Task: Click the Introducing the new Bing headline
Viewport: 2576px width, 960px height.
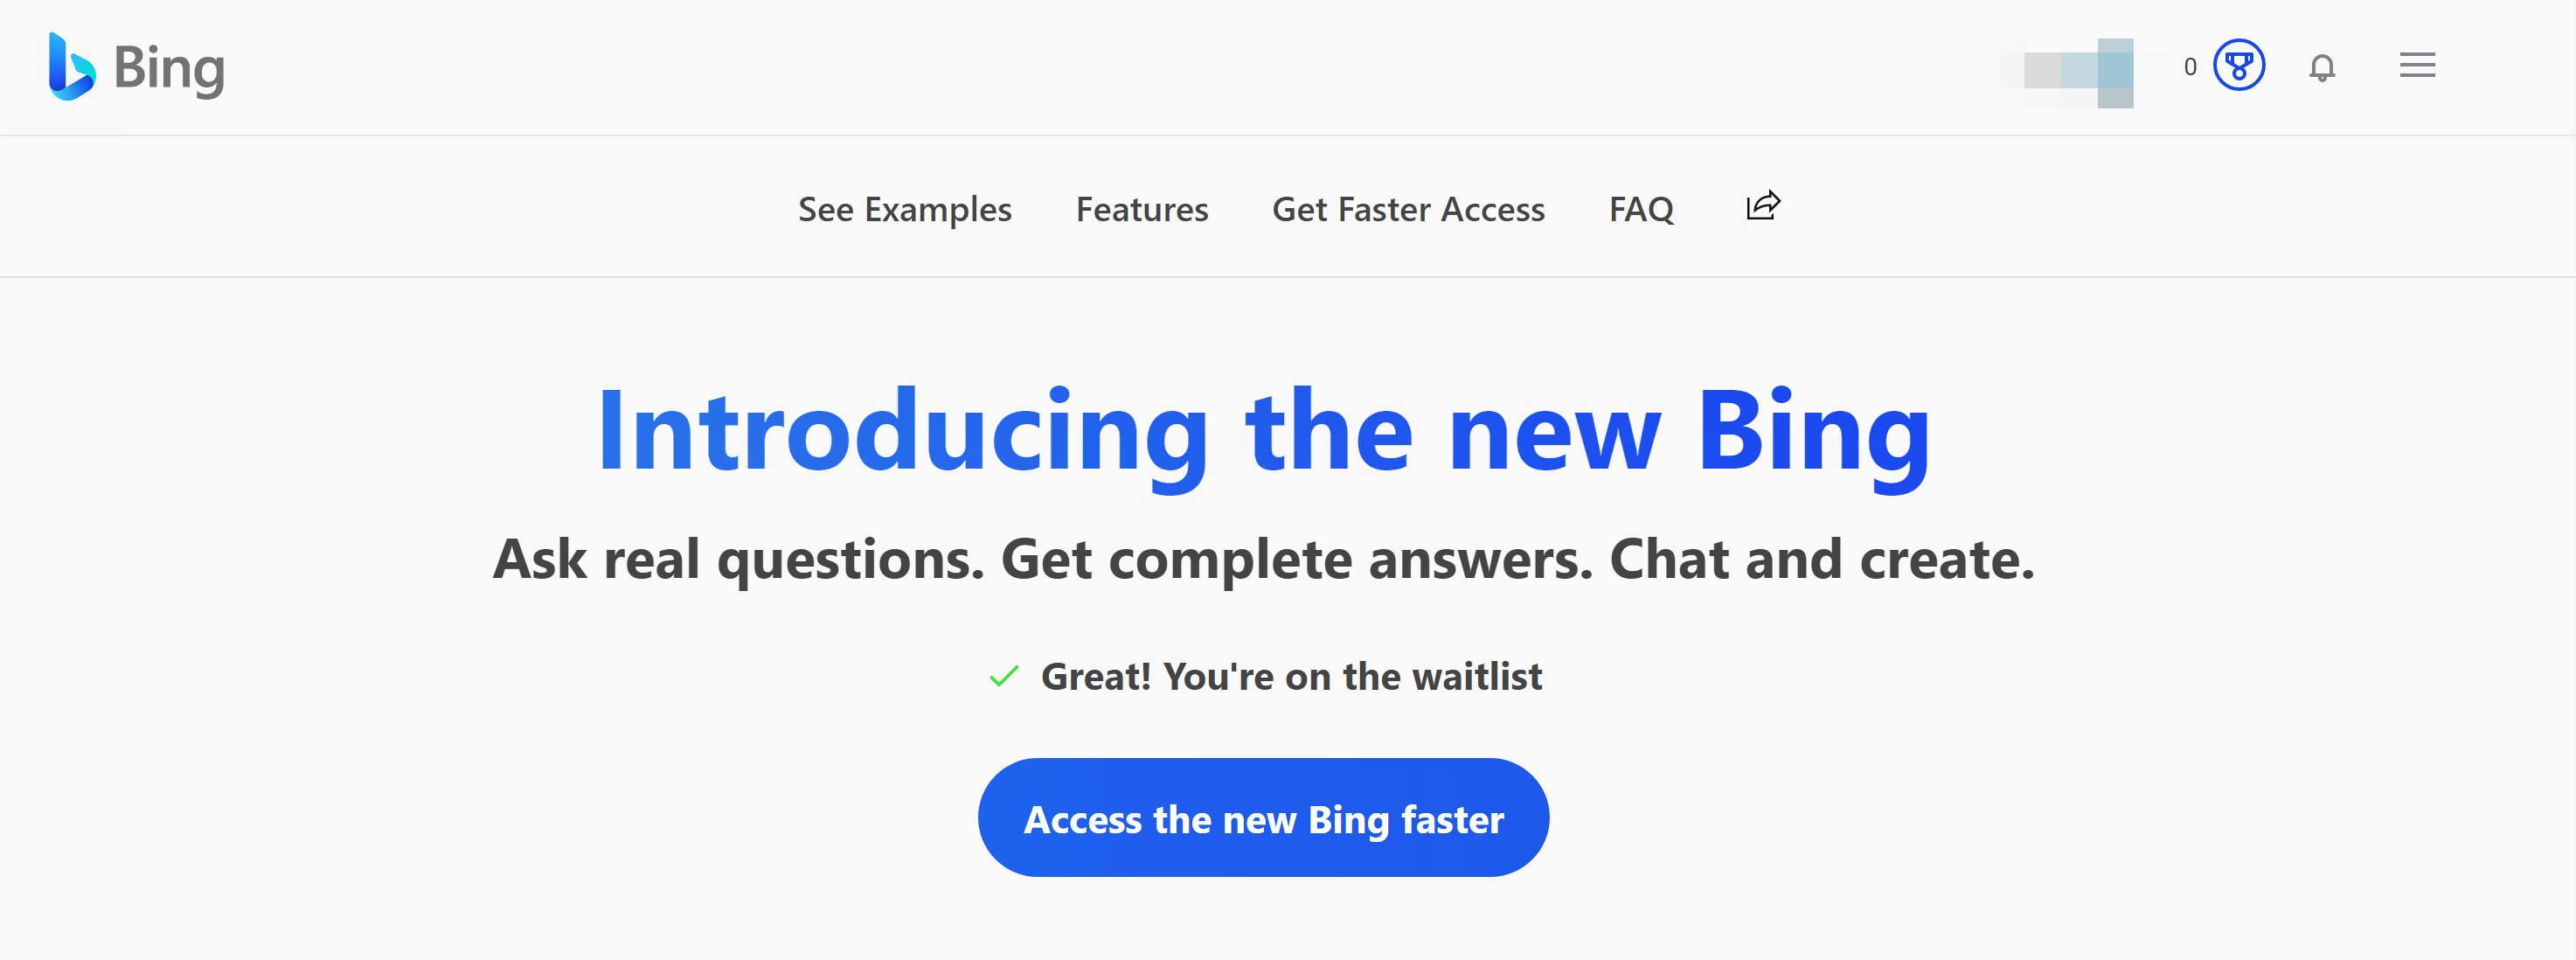Action: point(1263,433)
